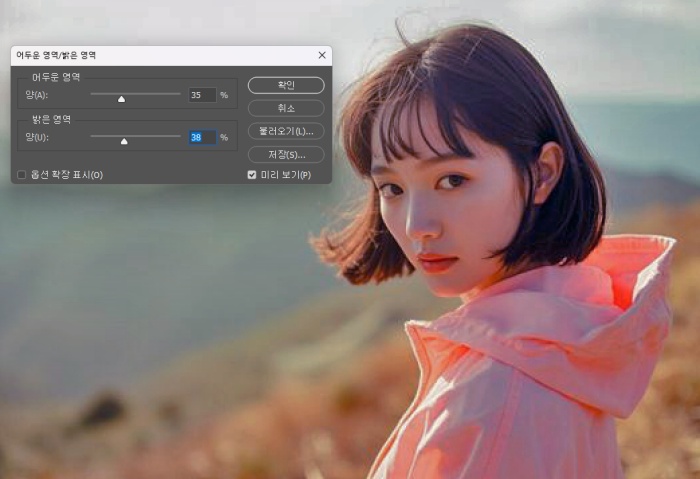Click the 어두운 영역/밝은 영역 dialog title
The image size is (700, 479).
coord(56,55)
